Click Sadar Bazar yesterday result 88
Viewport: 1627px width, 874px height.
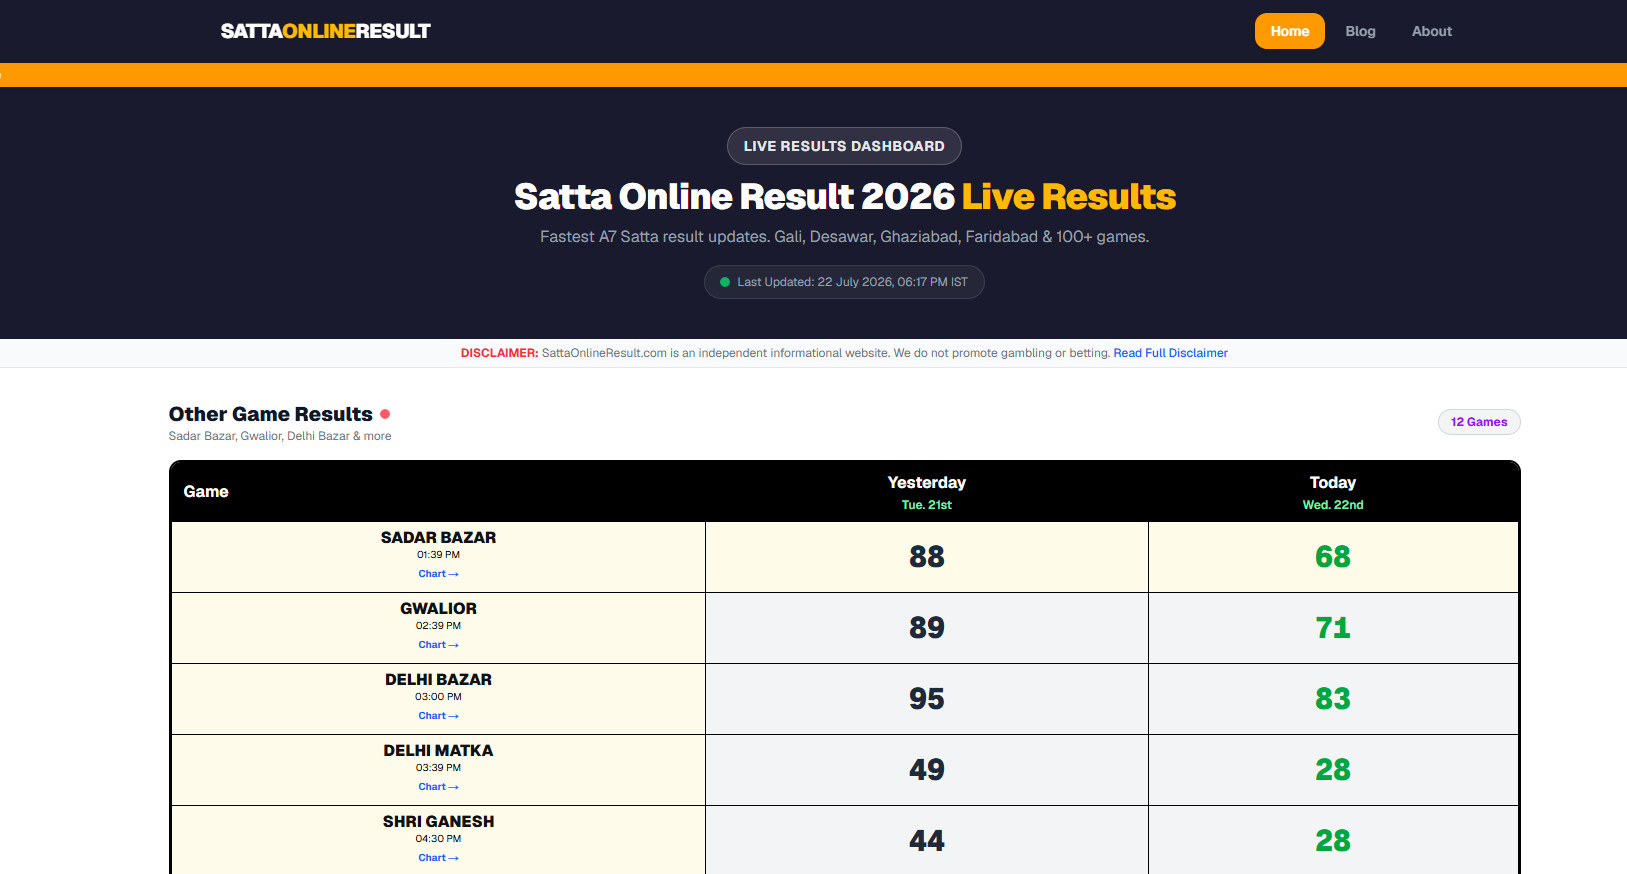pos(926,557)
